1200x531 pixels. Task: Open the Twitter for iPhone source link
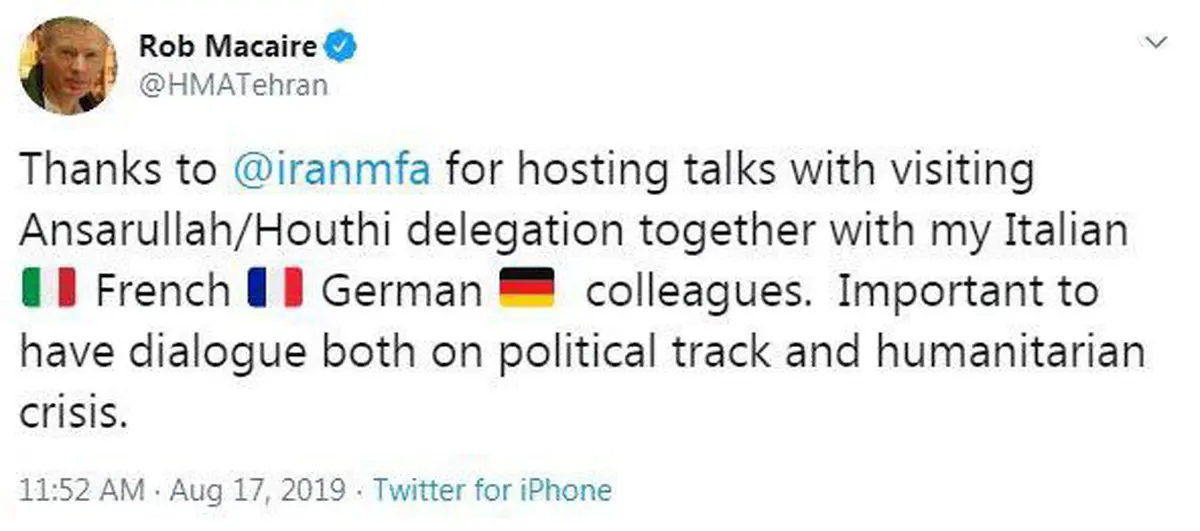click(x=491, y=491)
